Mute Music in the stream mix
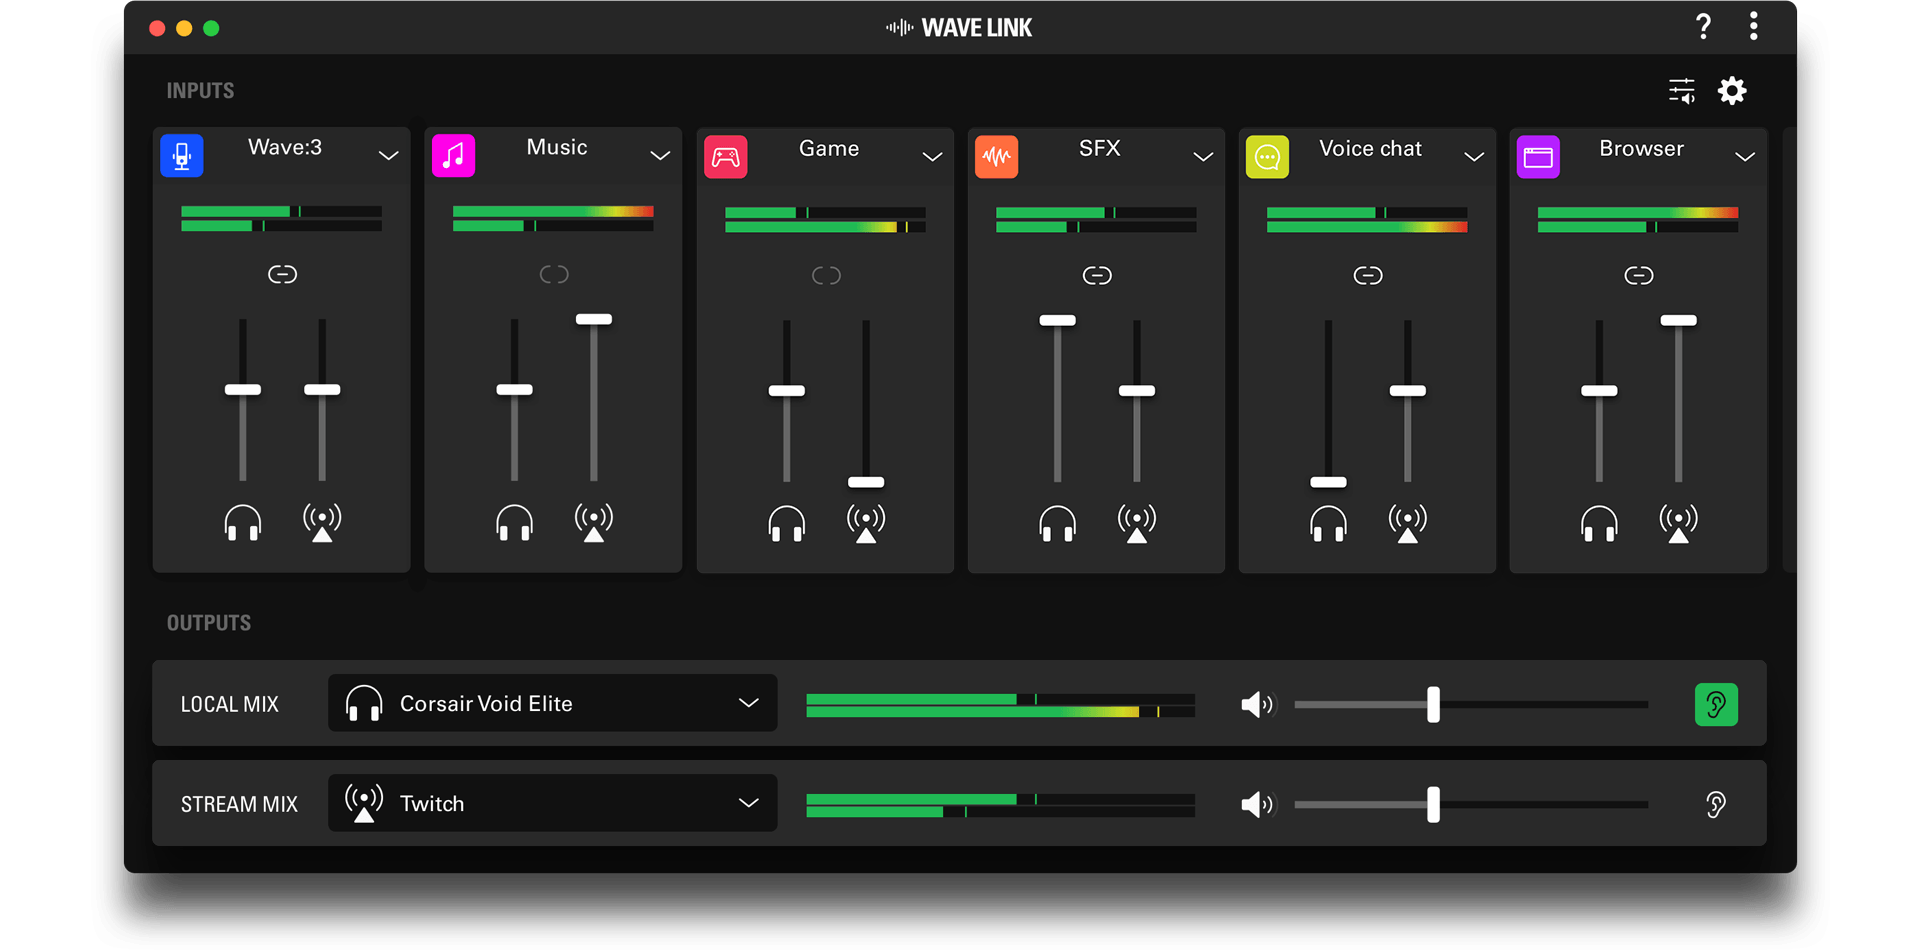Image resolution: width=1920 pixels, height=950 pixels. click(x=594, y=522)
